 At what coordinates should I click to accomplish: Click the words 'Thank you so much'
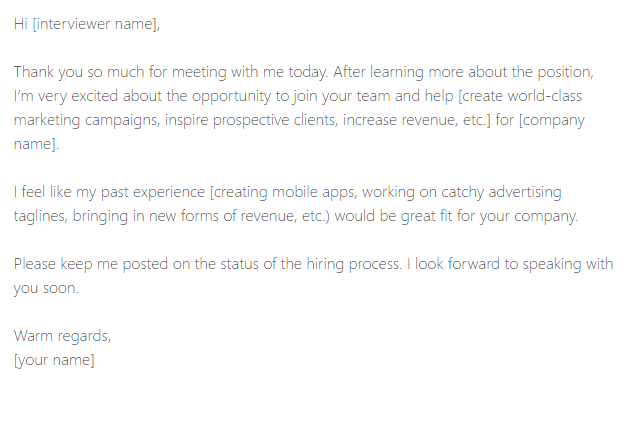coord(79,72)
